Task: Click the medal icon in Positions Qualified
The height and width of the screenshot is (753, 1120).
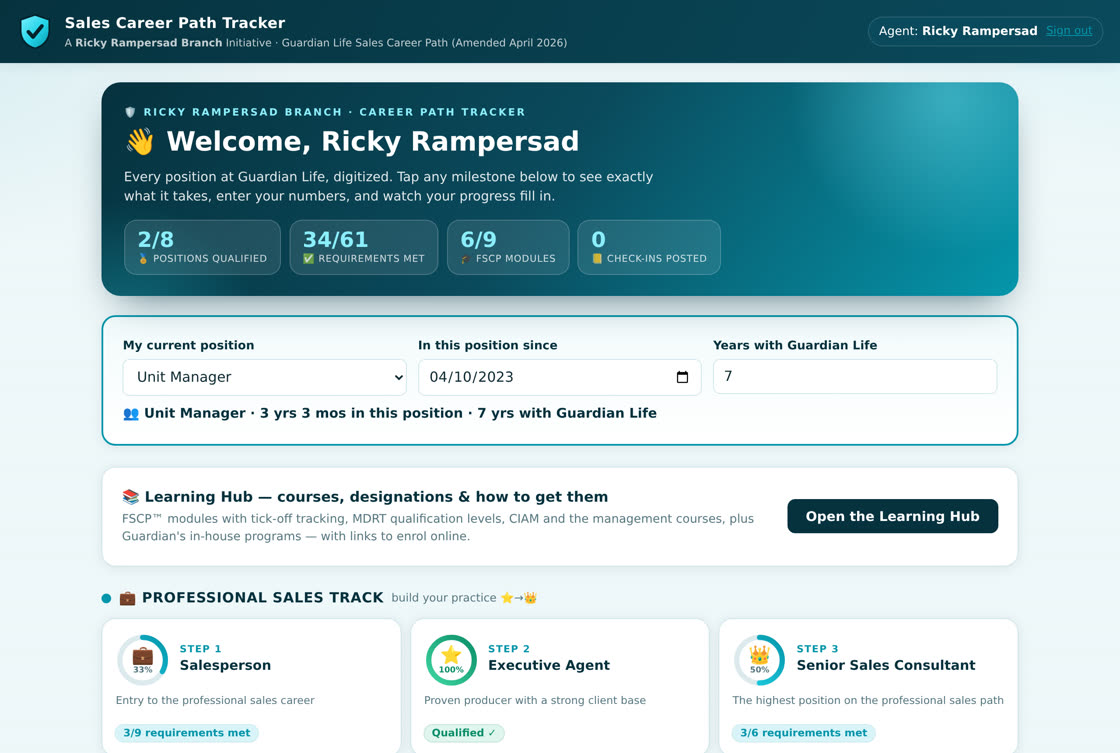Action: (x=143, y=259)
